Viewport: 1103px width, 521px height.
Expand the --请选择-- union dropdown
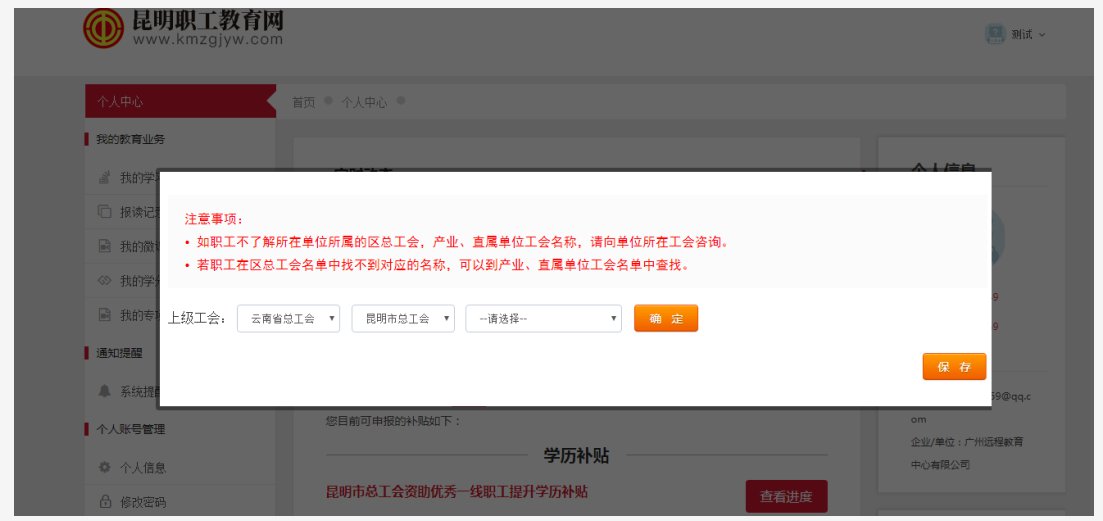(x=543, y=318)
